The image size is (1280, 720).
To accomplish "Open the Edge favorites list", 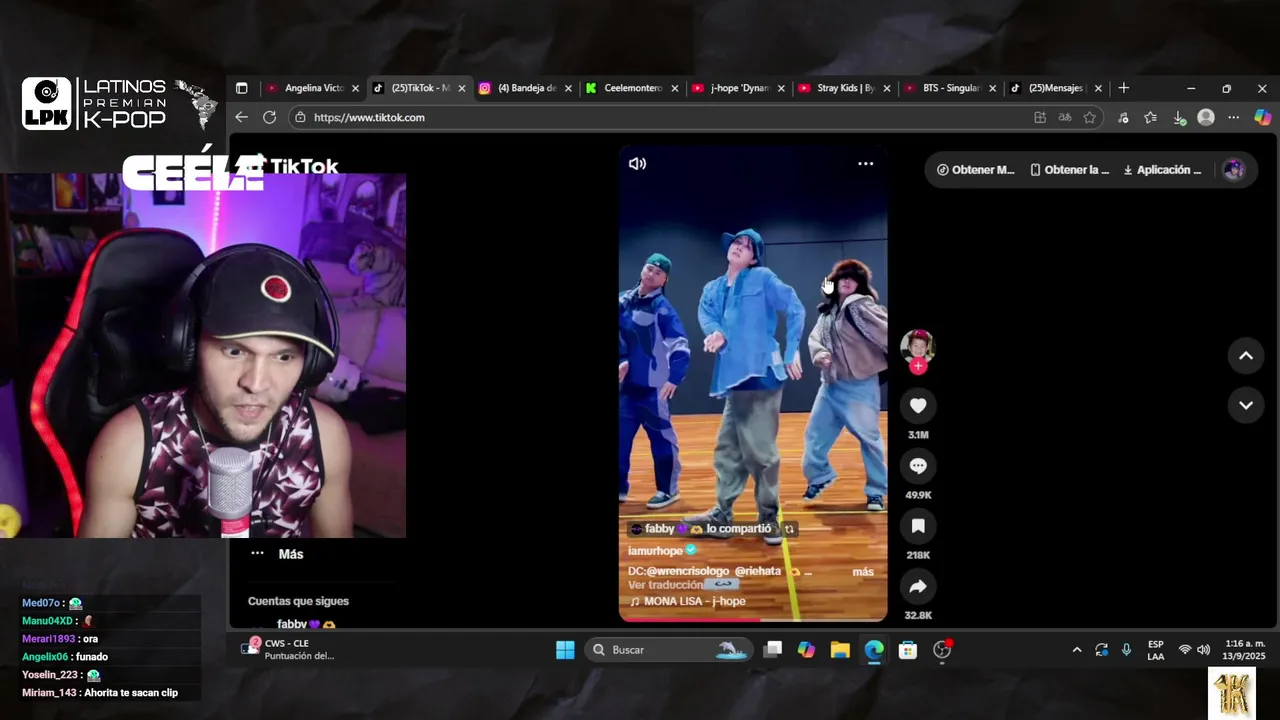I will [1151, 117].
